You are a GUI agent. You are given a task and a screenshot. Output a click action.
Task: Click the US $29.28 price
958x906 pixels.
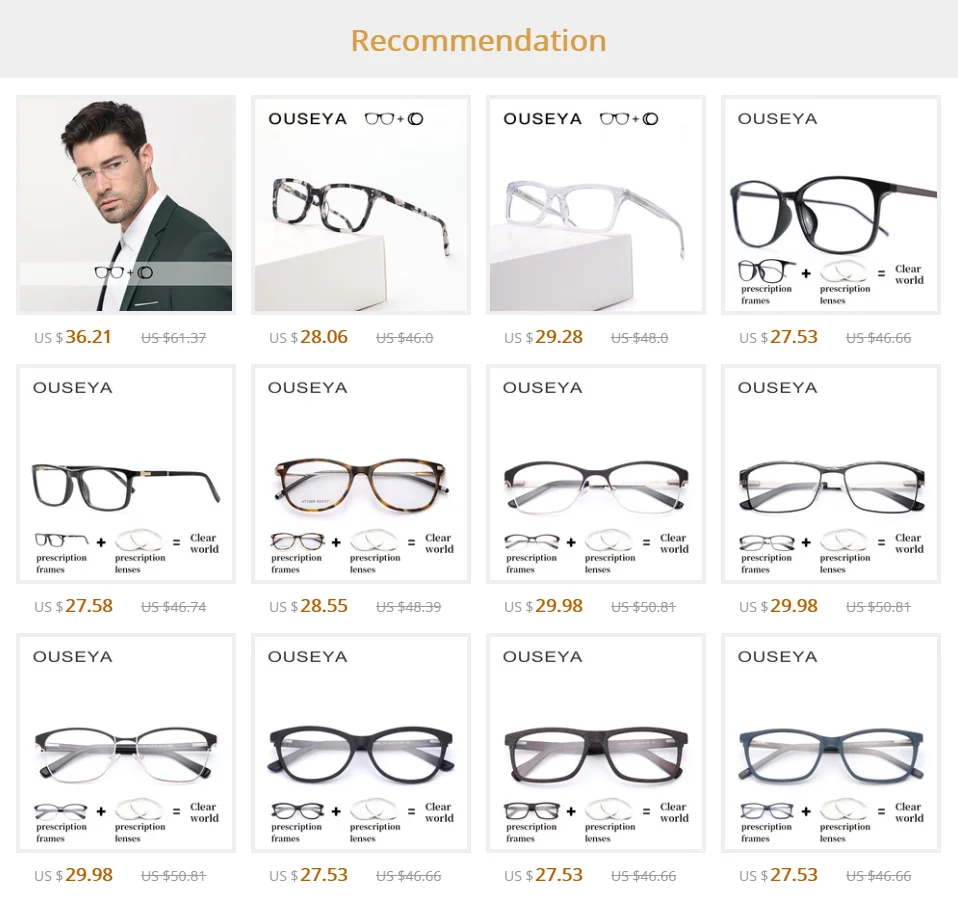[x=543, y=337]
